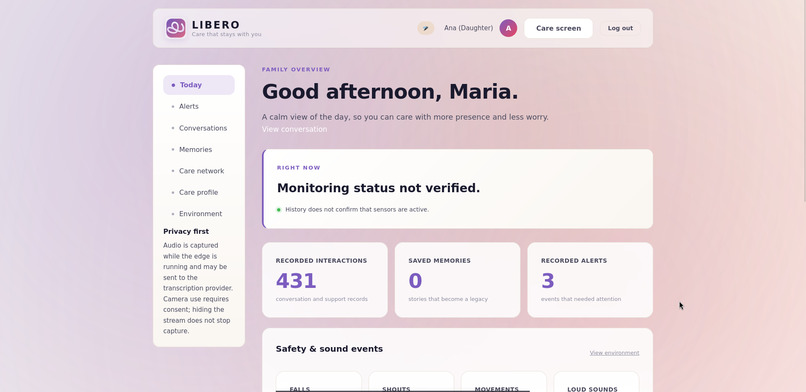
Task: Log out of the account
Action: [620, 28]
